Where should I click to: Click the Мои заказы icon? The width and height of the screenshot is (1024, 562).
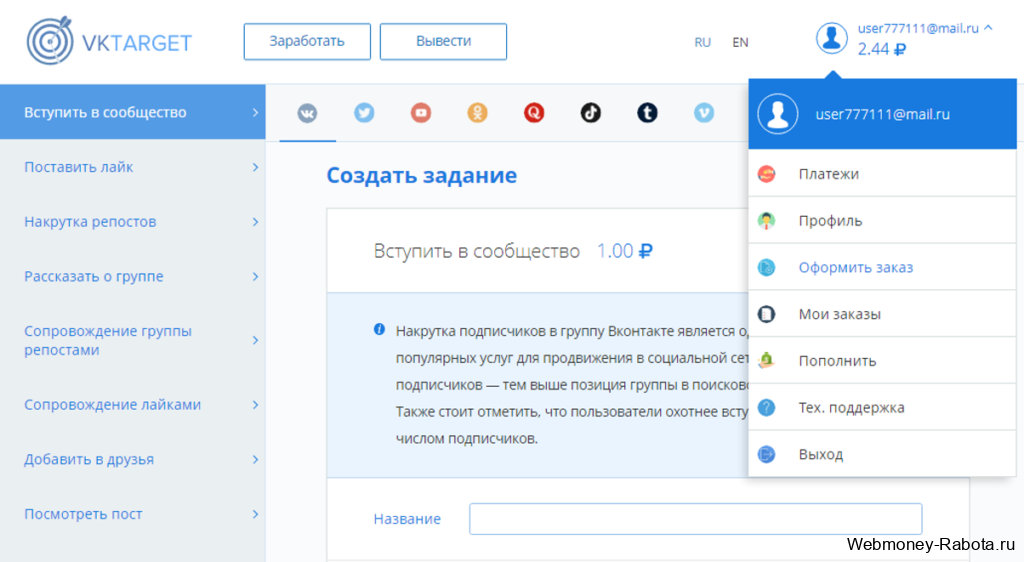tap(767, 314)
